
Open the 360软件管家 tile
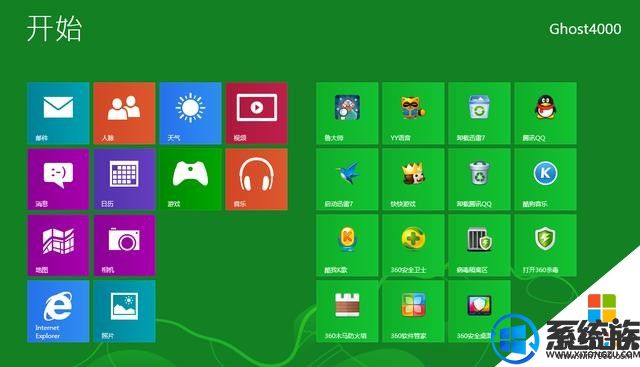coord(413,311)
